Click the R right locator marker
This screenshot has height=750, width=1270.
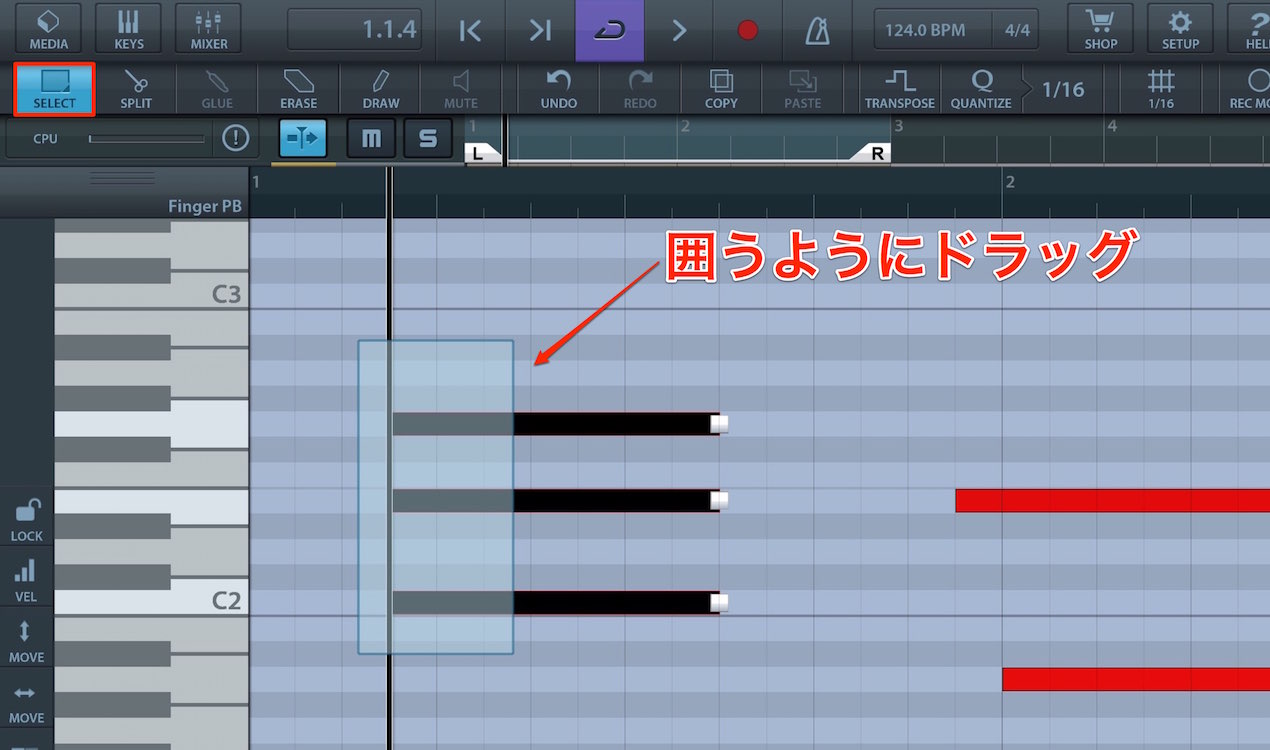coord(872,153)
